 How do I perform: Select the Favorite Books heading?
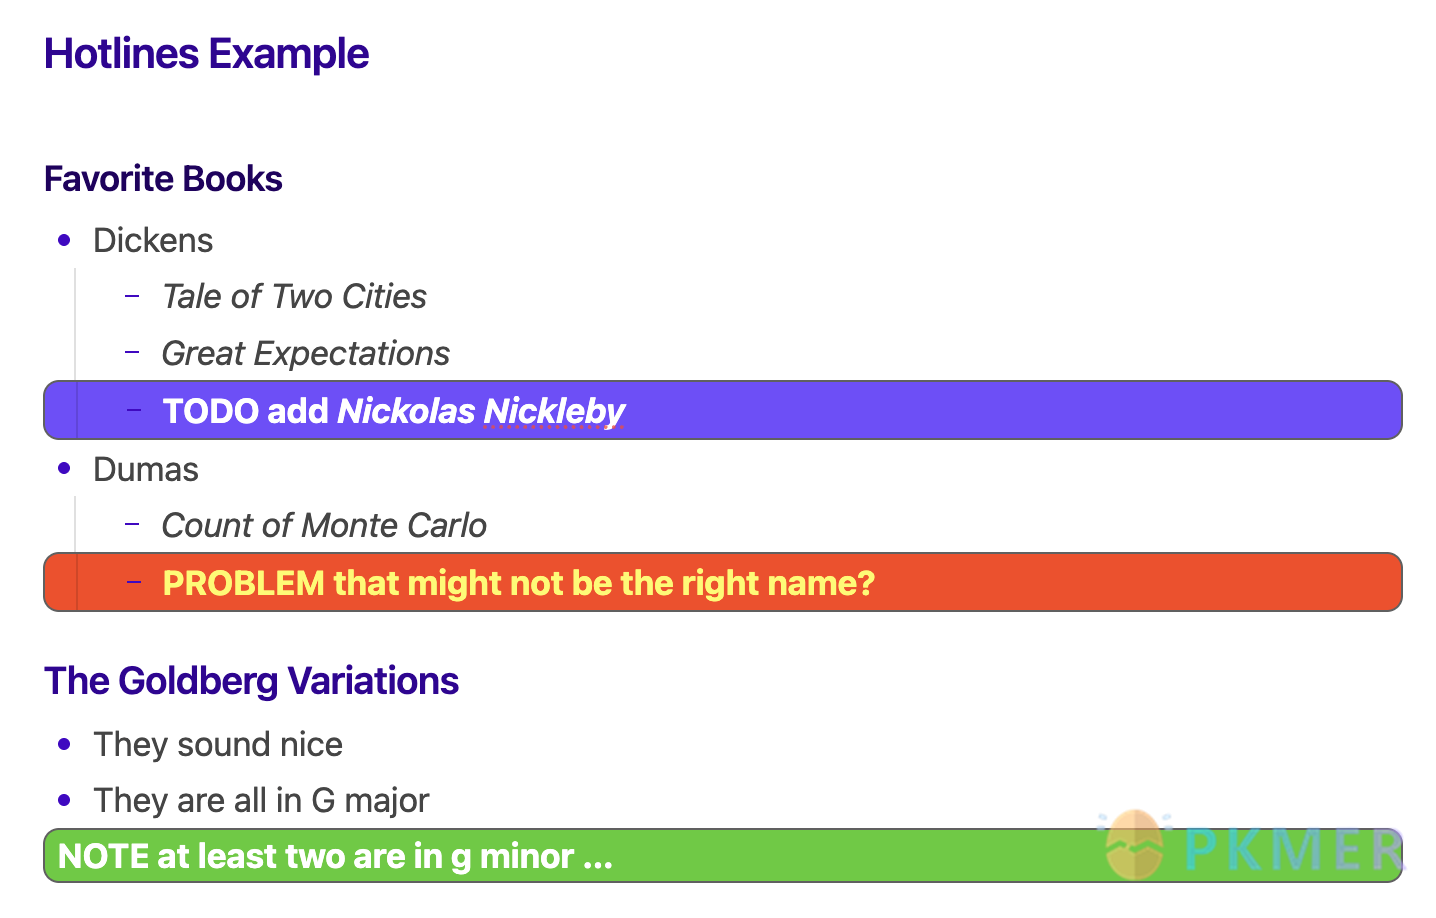[x=163, y=179]
